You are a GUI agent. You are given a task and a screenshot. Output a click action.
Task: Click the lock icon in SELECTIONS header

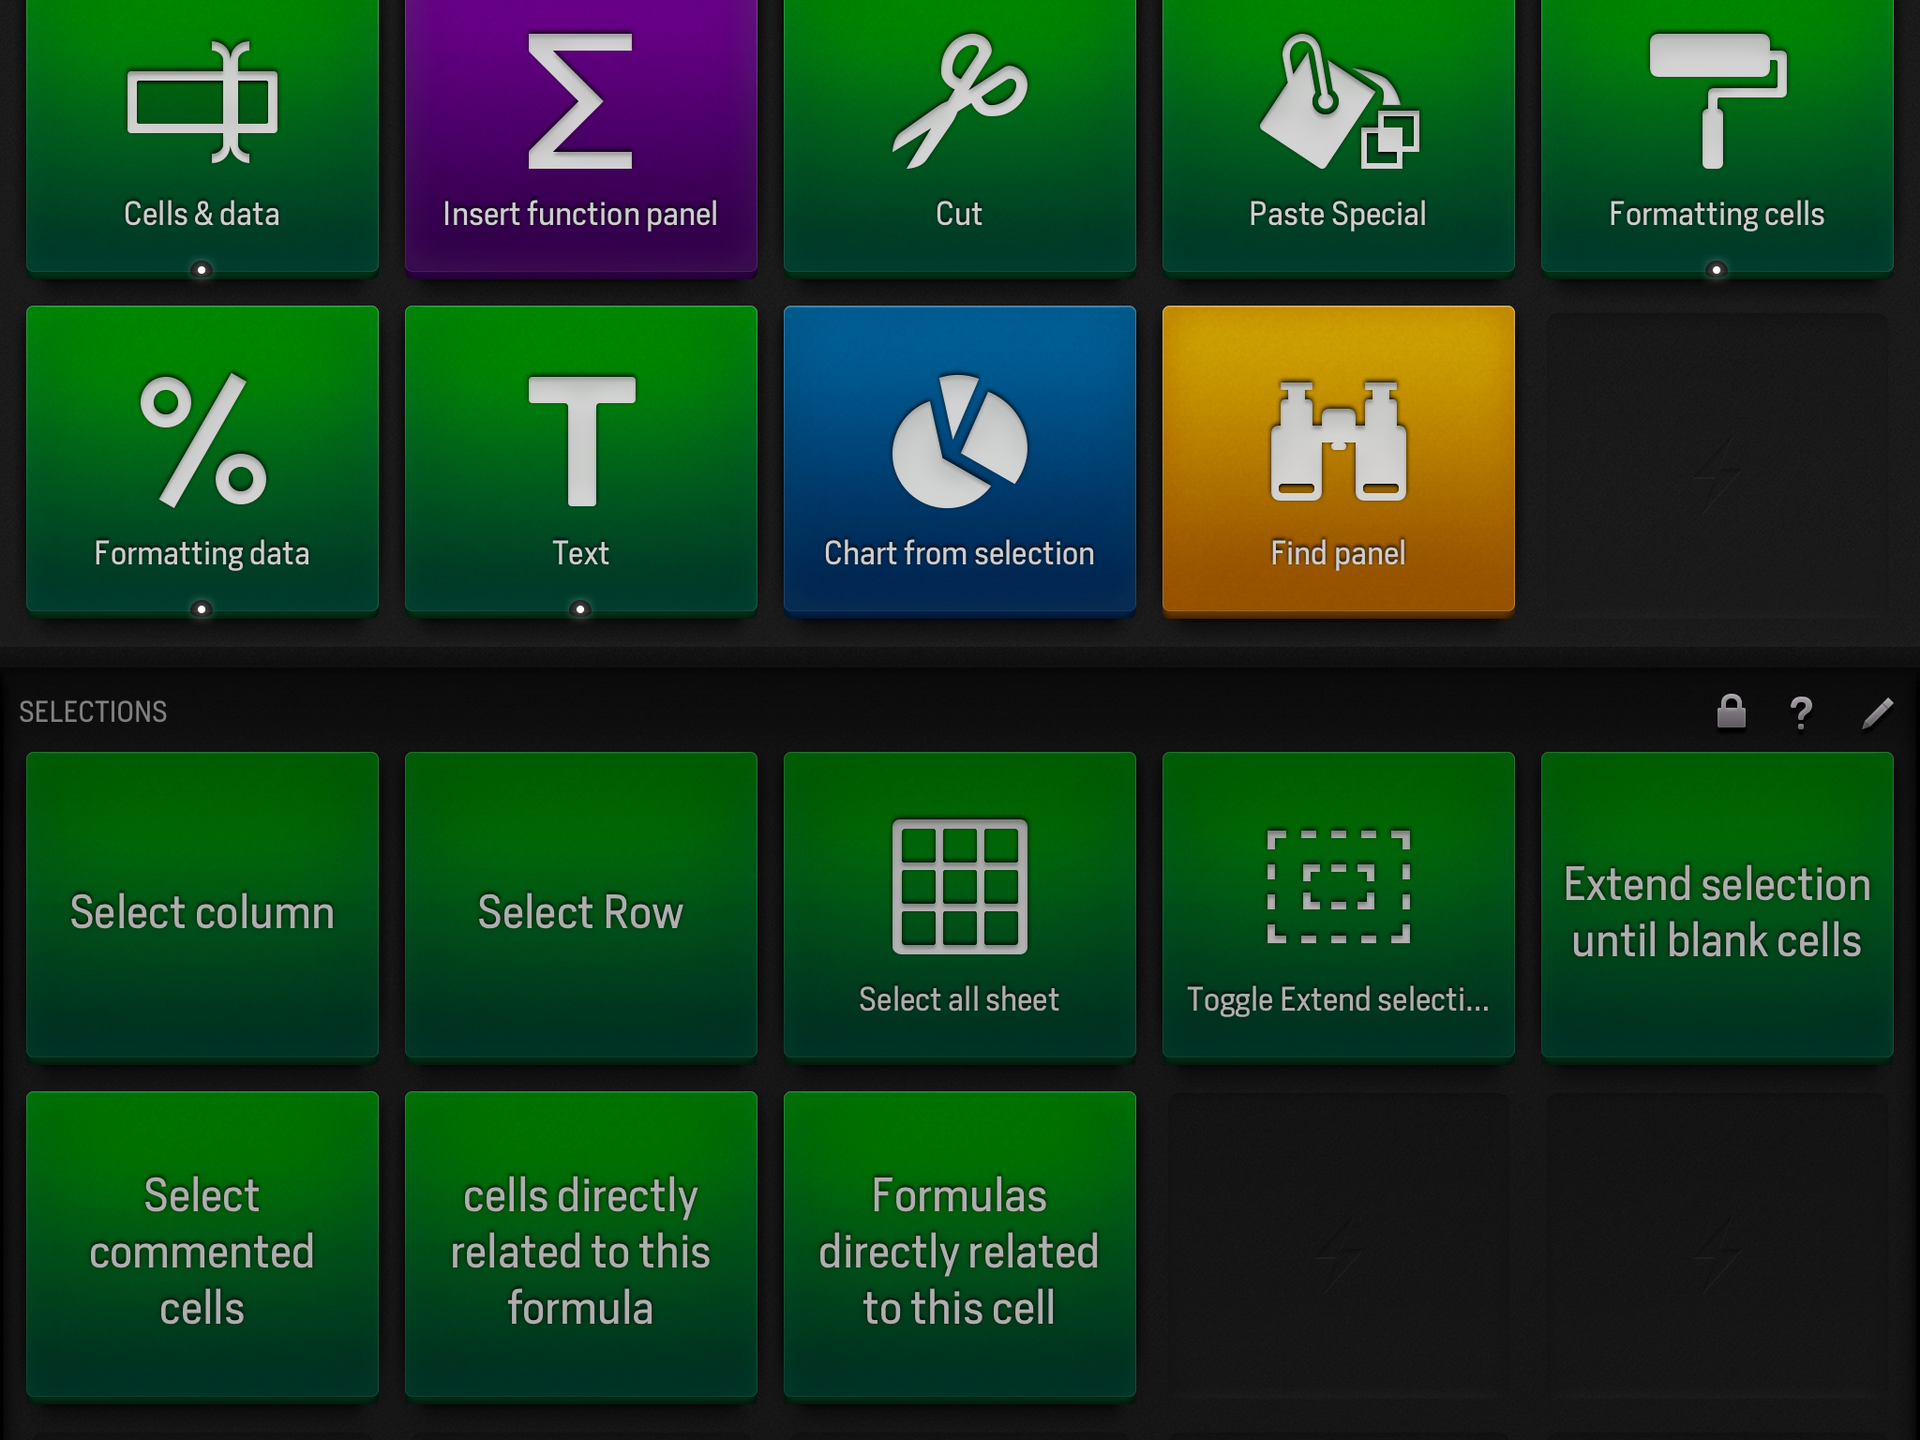coord(1729,712)
